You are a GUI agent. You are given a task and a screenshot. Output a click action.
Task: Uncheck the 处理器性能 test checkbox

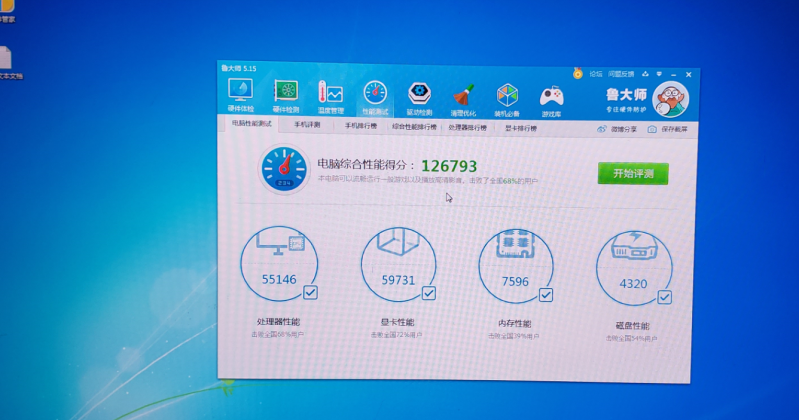coord(310,293)
